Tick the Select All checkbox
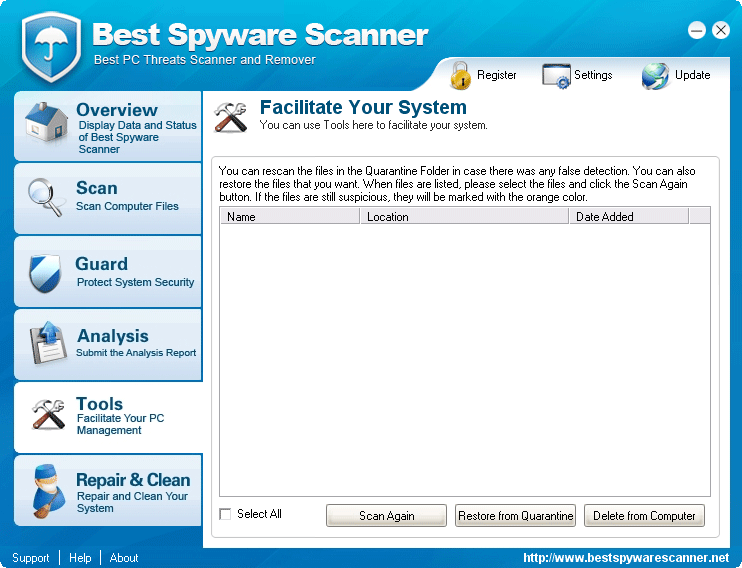The image size is (742, 568). coord(225,514)
